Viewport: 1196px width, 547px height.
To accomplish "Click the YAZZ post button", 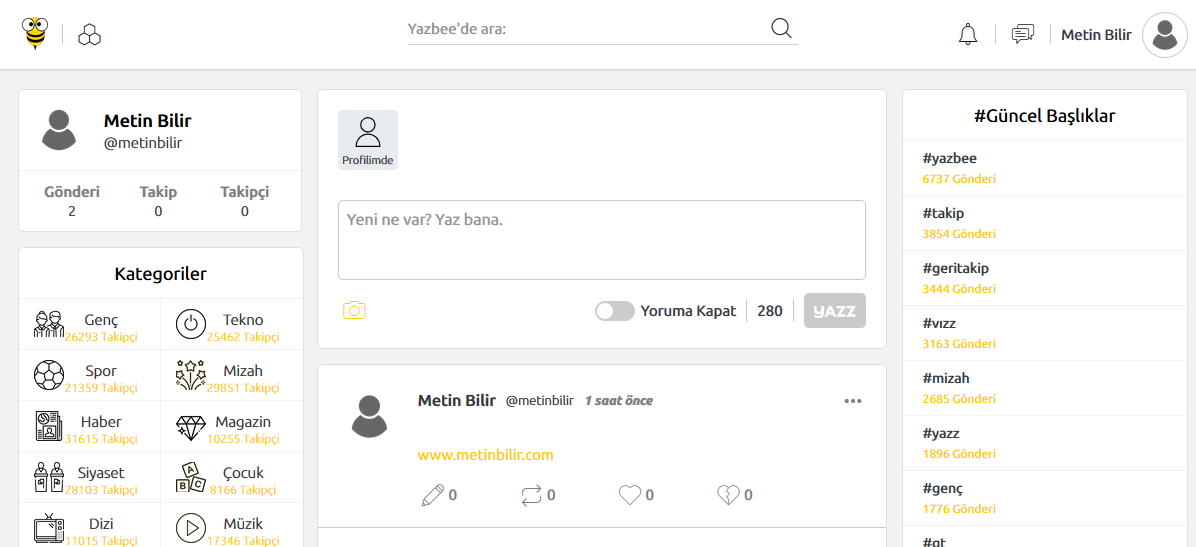I will [834, 311].
